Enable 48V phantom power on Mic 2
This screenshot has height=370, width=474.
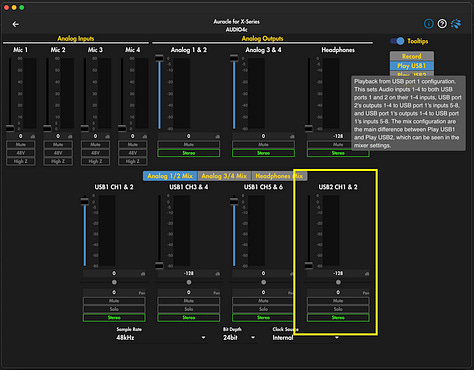click(58, 153)
